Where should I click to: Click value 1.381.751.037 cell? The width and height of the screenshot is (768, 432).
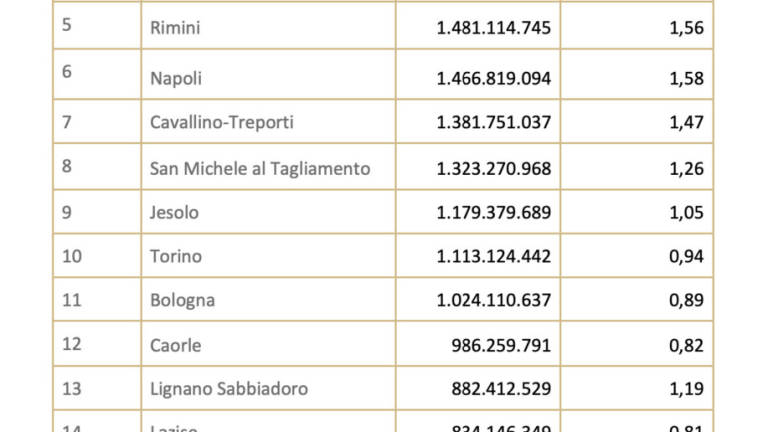click(x=478, y=121)
